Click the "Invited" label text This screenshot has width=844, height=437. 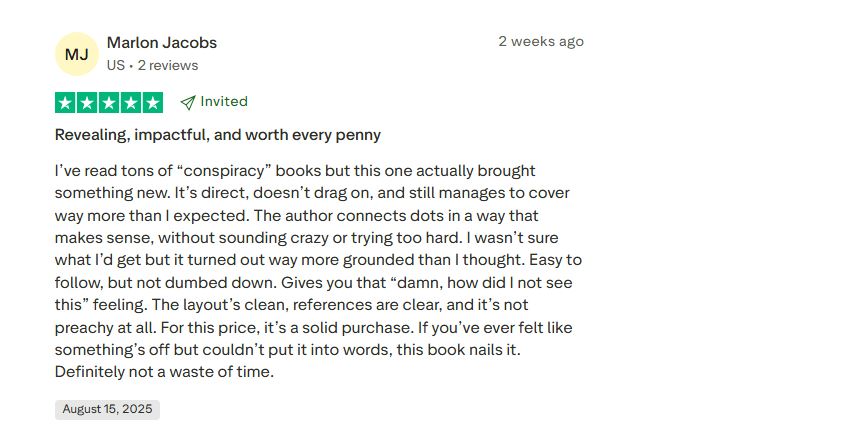[224, 102]
